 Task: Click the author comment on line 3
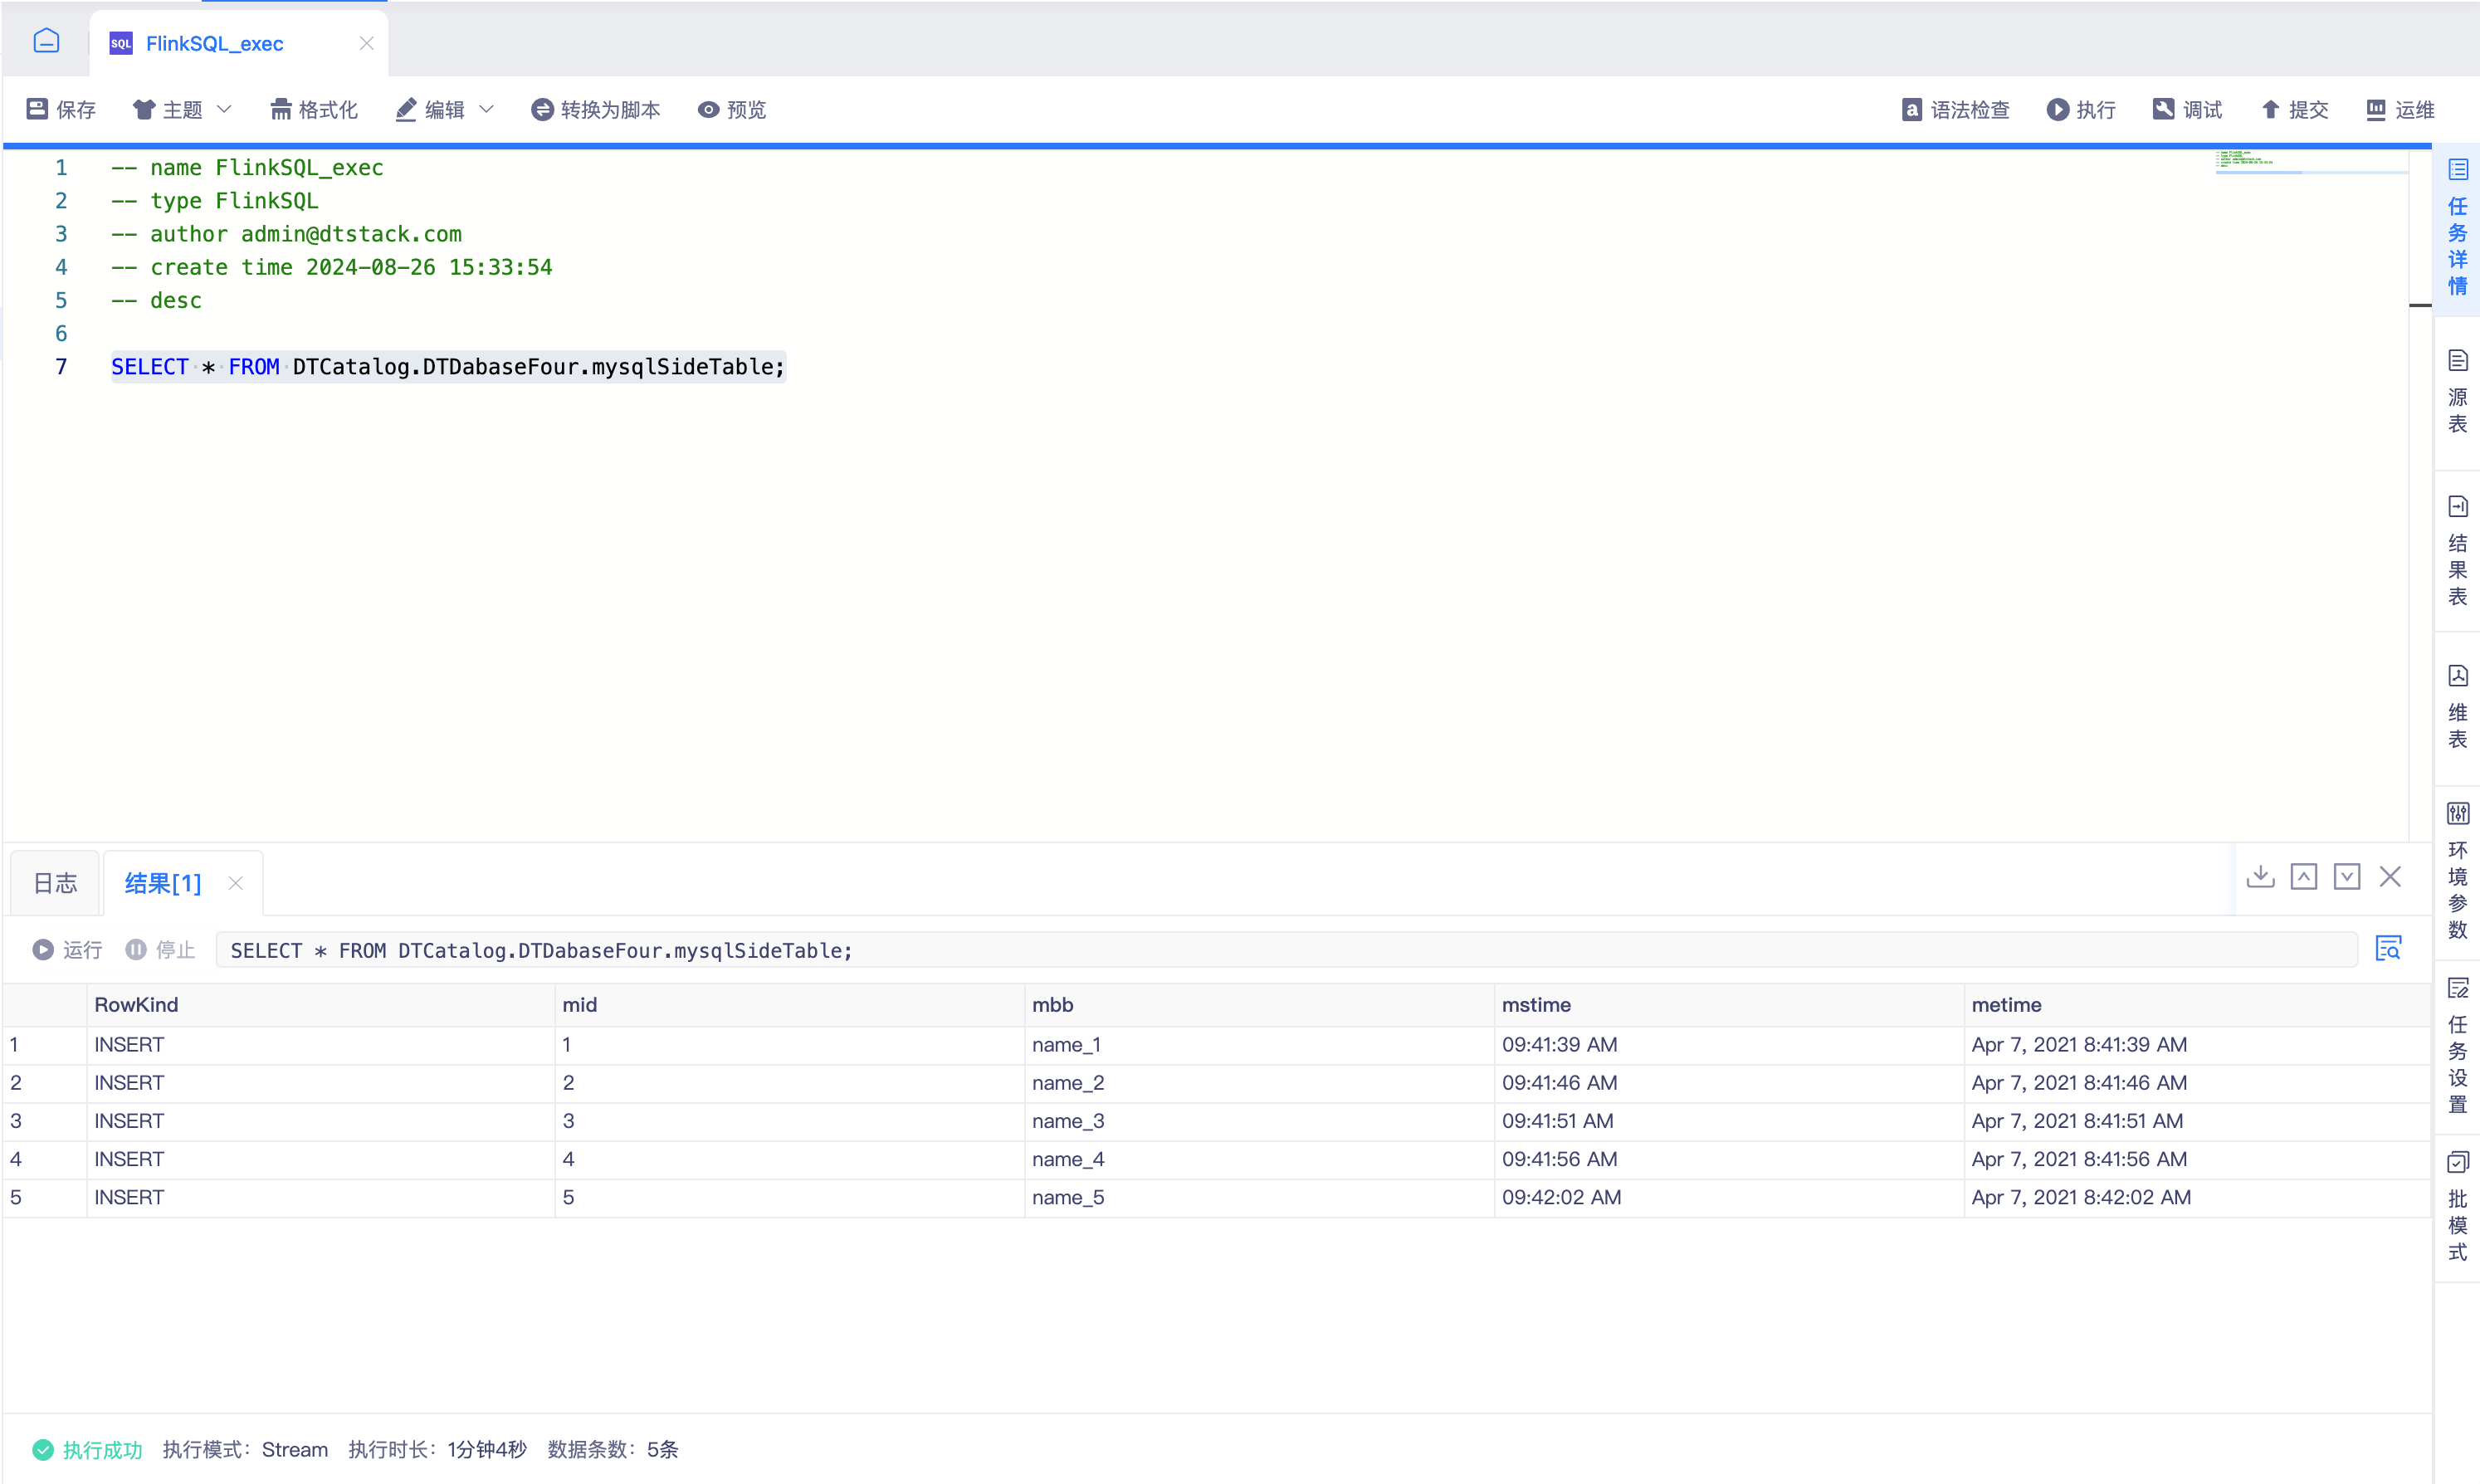[x=286, y=234]
